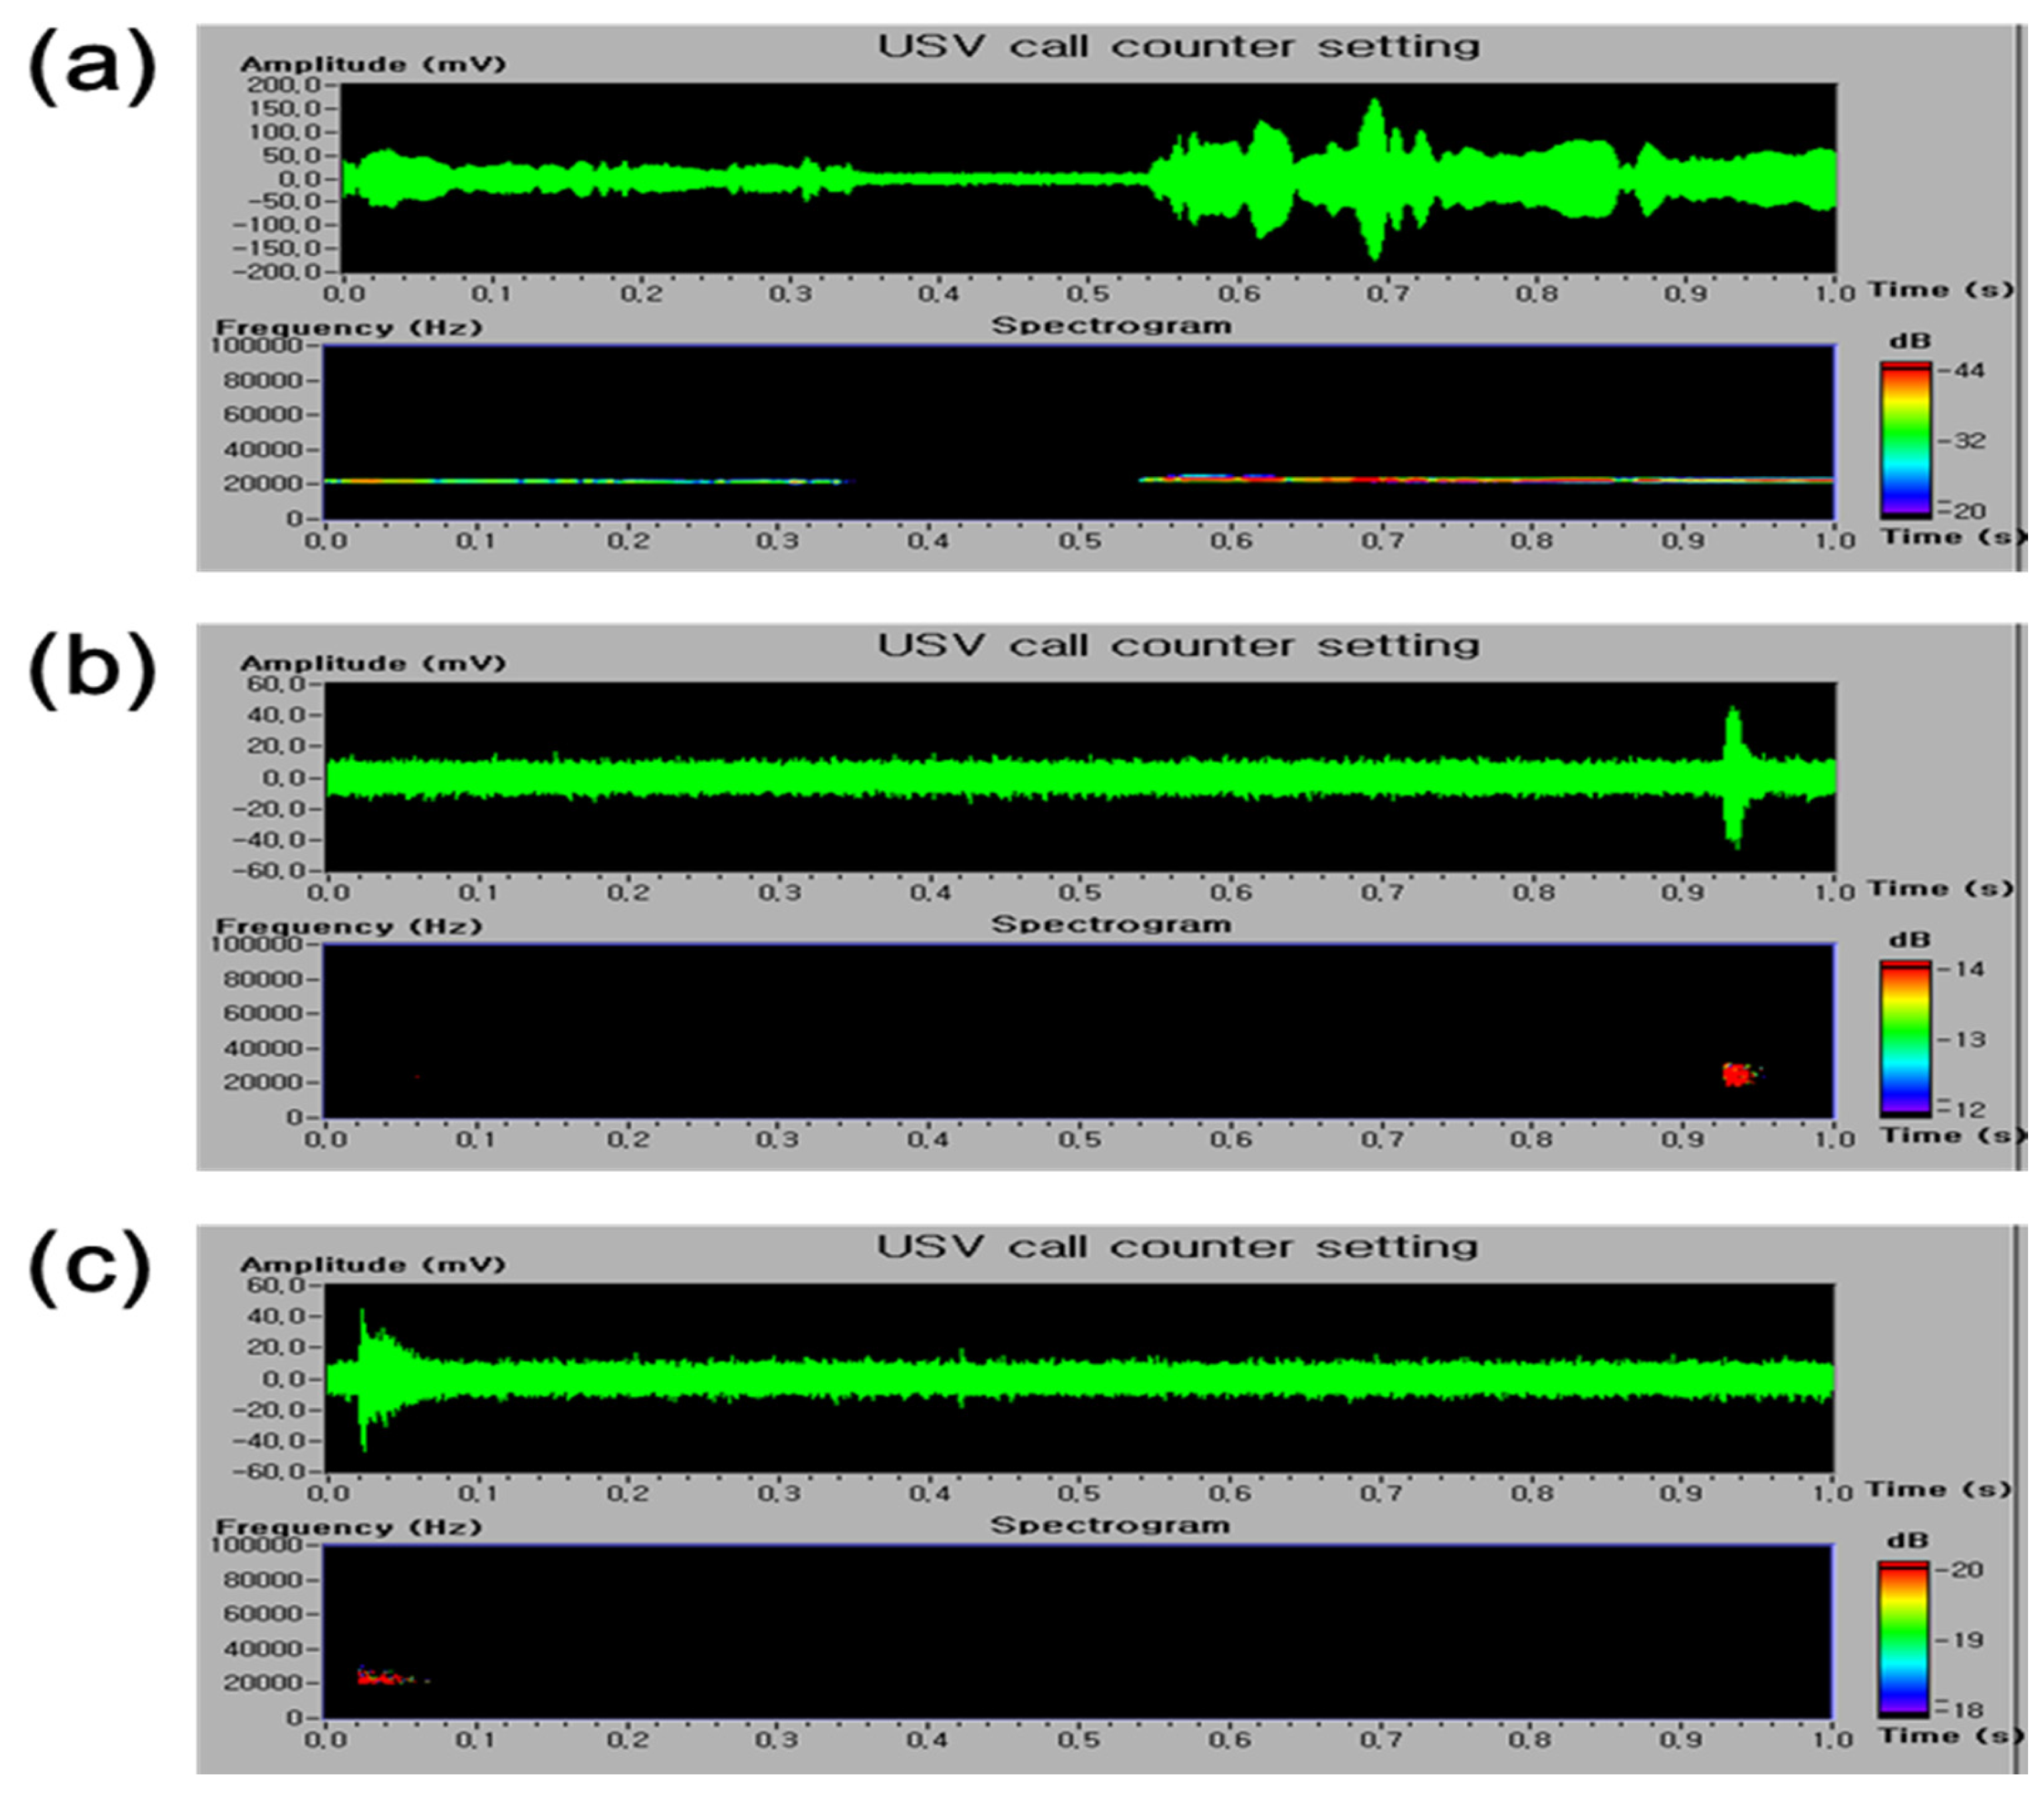Click the 'Time (s)' label beside panel (a) waveform

pos(1941,290)
